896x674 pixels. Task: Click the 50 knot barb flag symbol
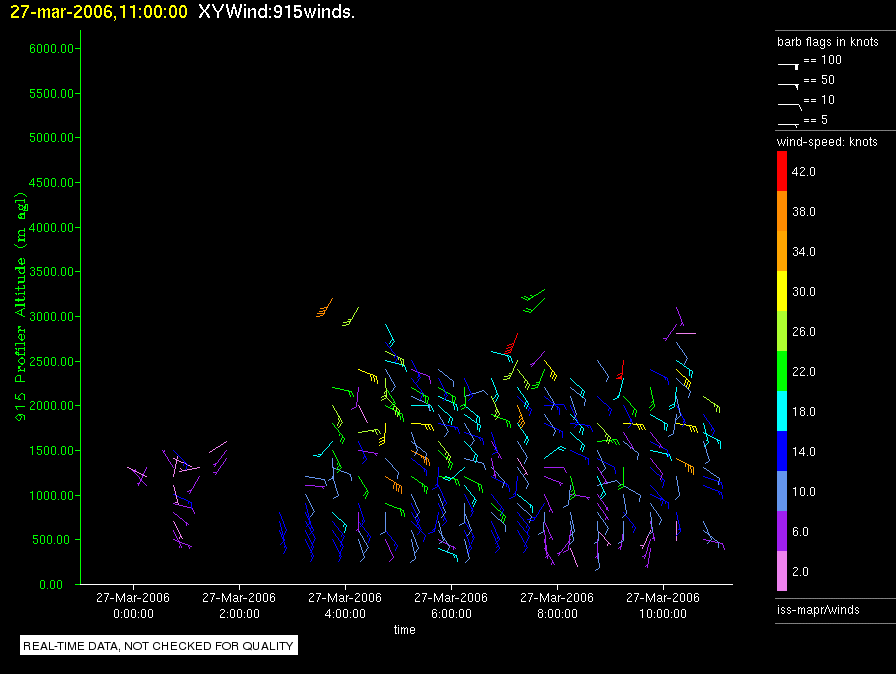[788, 86]
